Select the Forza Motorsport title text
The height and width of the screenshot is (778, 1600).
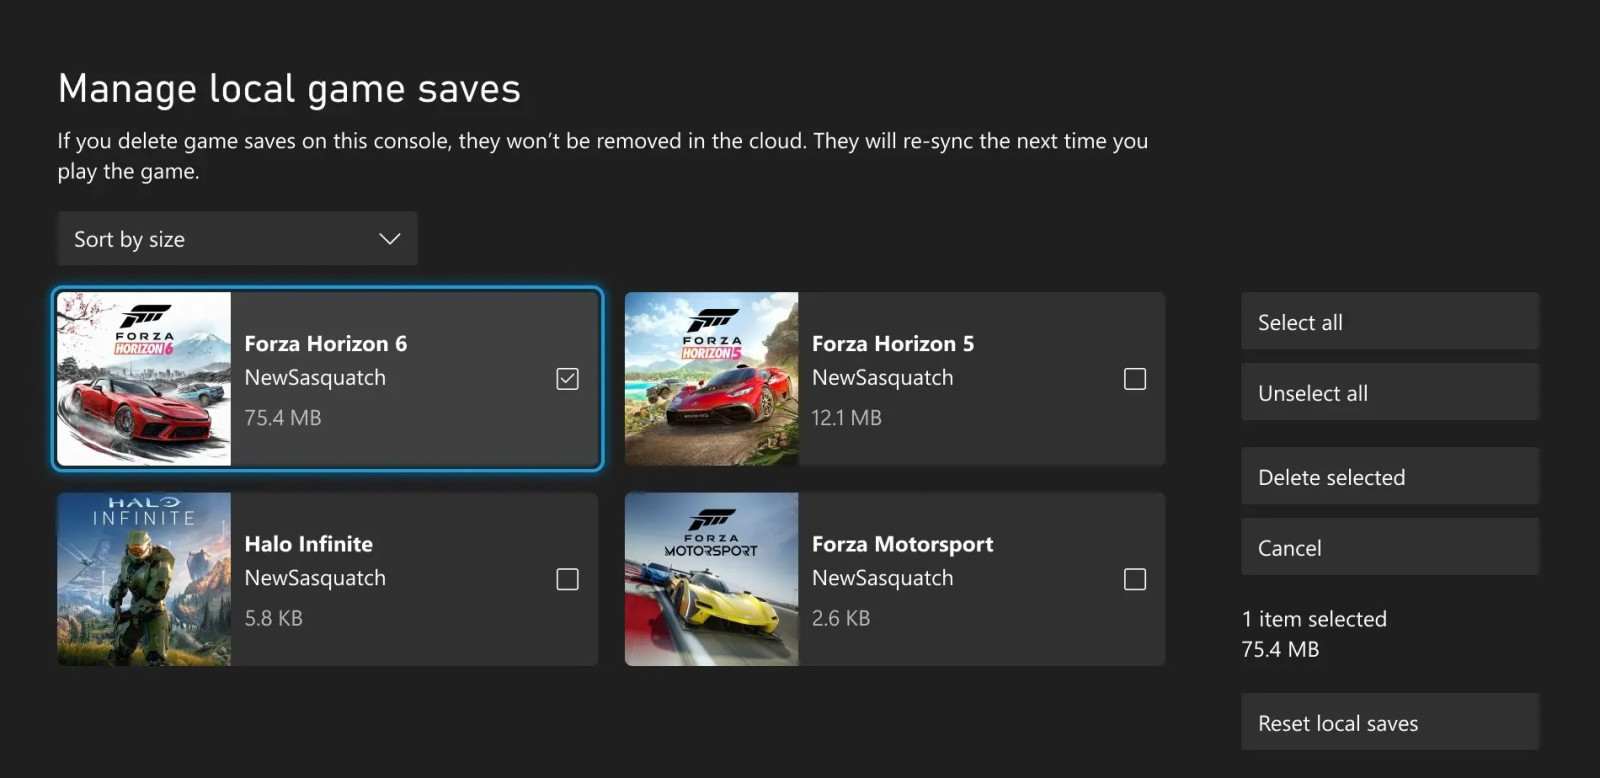coord(903,544)
